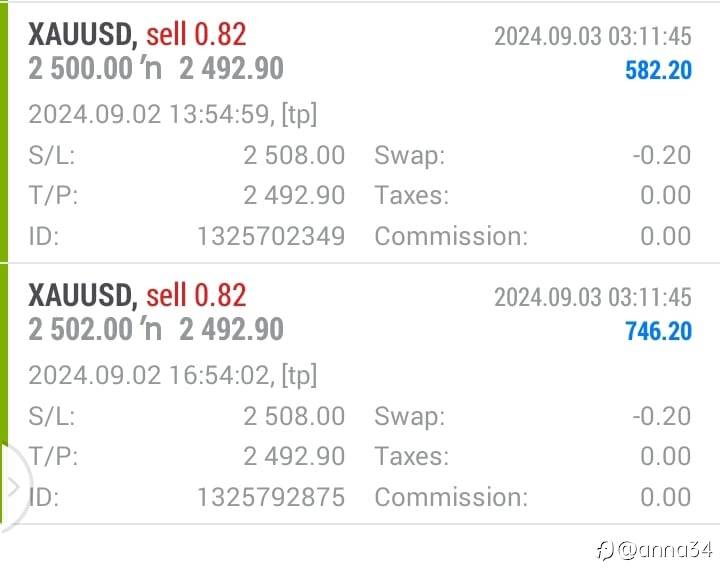Tap the second trade's Commission 0.00 value
720x585 pixels.
pyautogui.click(x=666, y=497)
